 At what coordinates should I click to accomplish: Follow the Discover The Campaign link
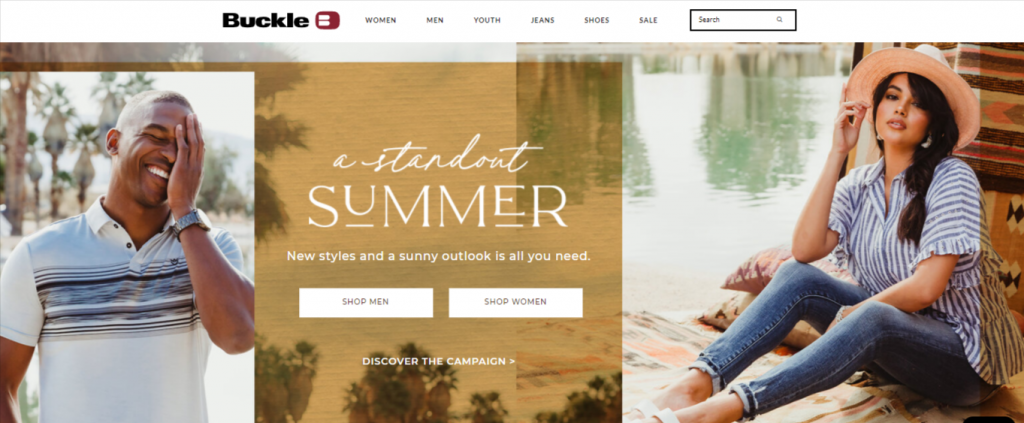[x=438, y=361]
